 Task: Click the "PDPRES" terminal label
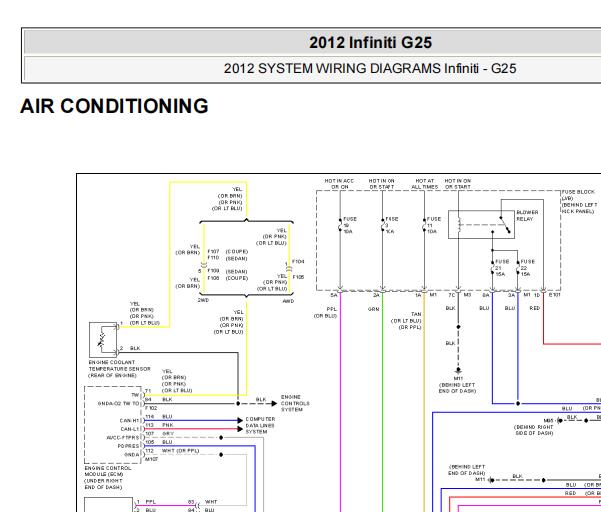coord(128,446)
